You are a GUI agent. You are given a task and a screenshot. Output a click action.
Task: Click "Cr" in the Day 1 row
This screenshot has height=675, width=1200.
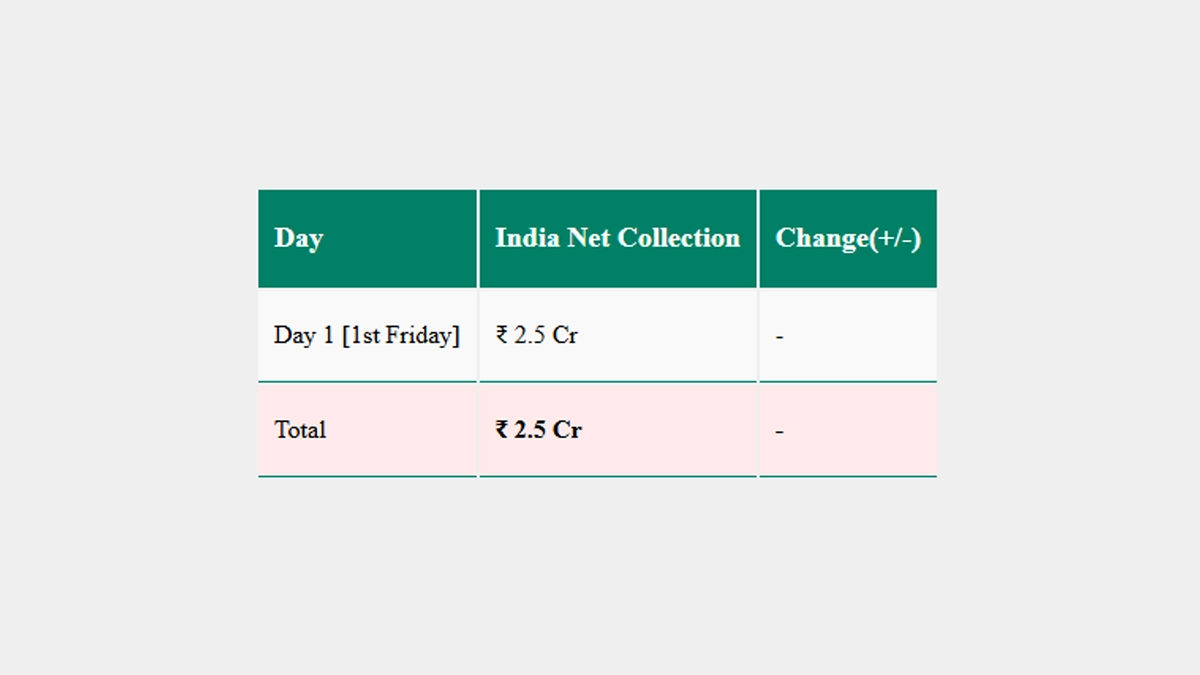565,335
